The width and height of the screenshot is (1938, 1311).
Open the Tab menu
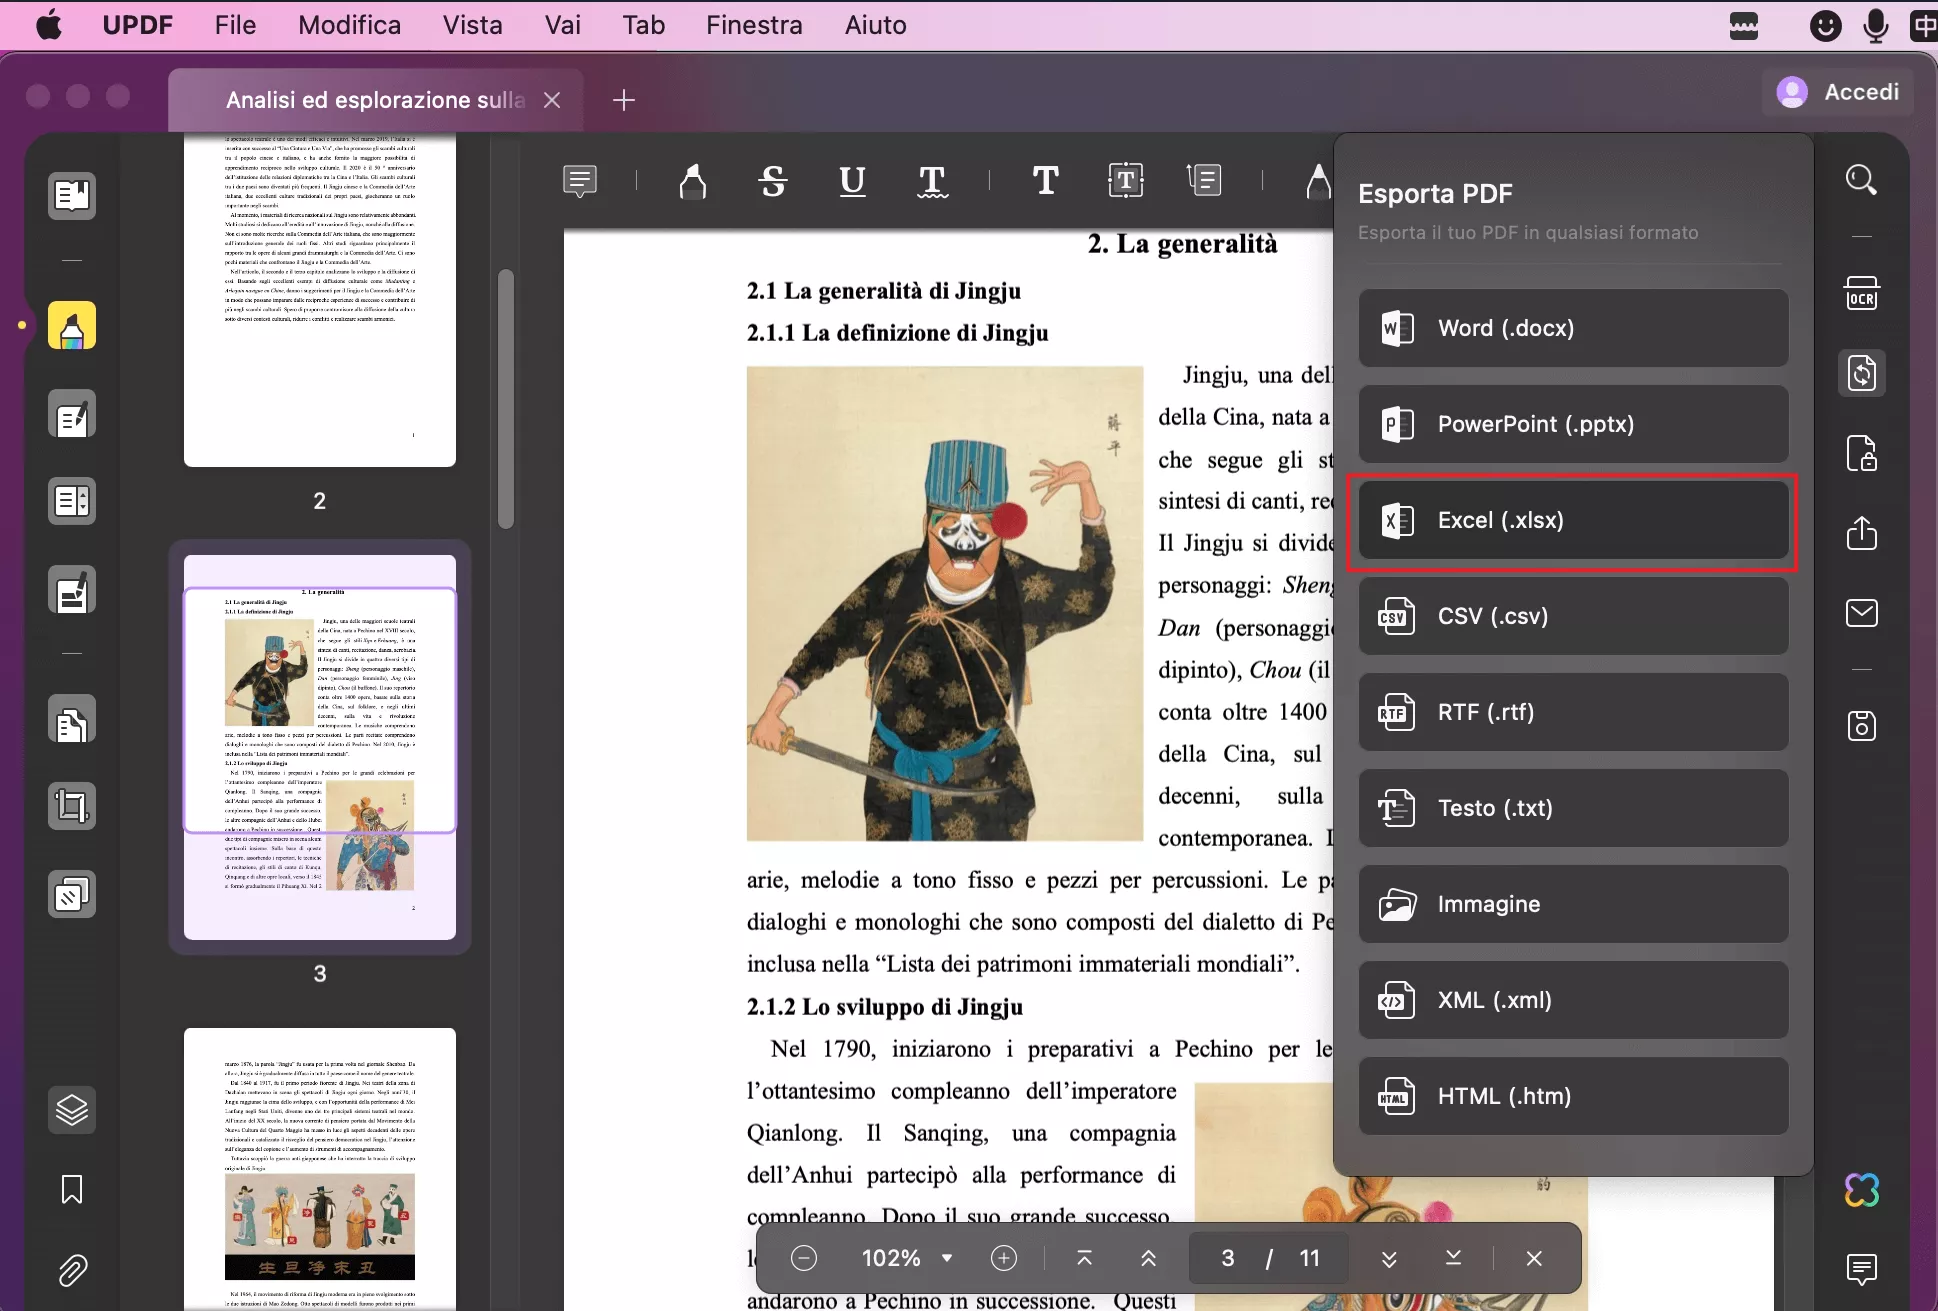(643, 25)
